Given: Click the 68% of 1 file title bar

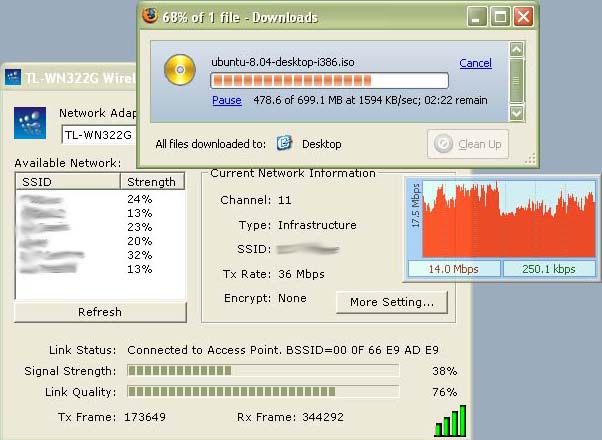Looking at the screenshot, I should (x=240, y=17).
